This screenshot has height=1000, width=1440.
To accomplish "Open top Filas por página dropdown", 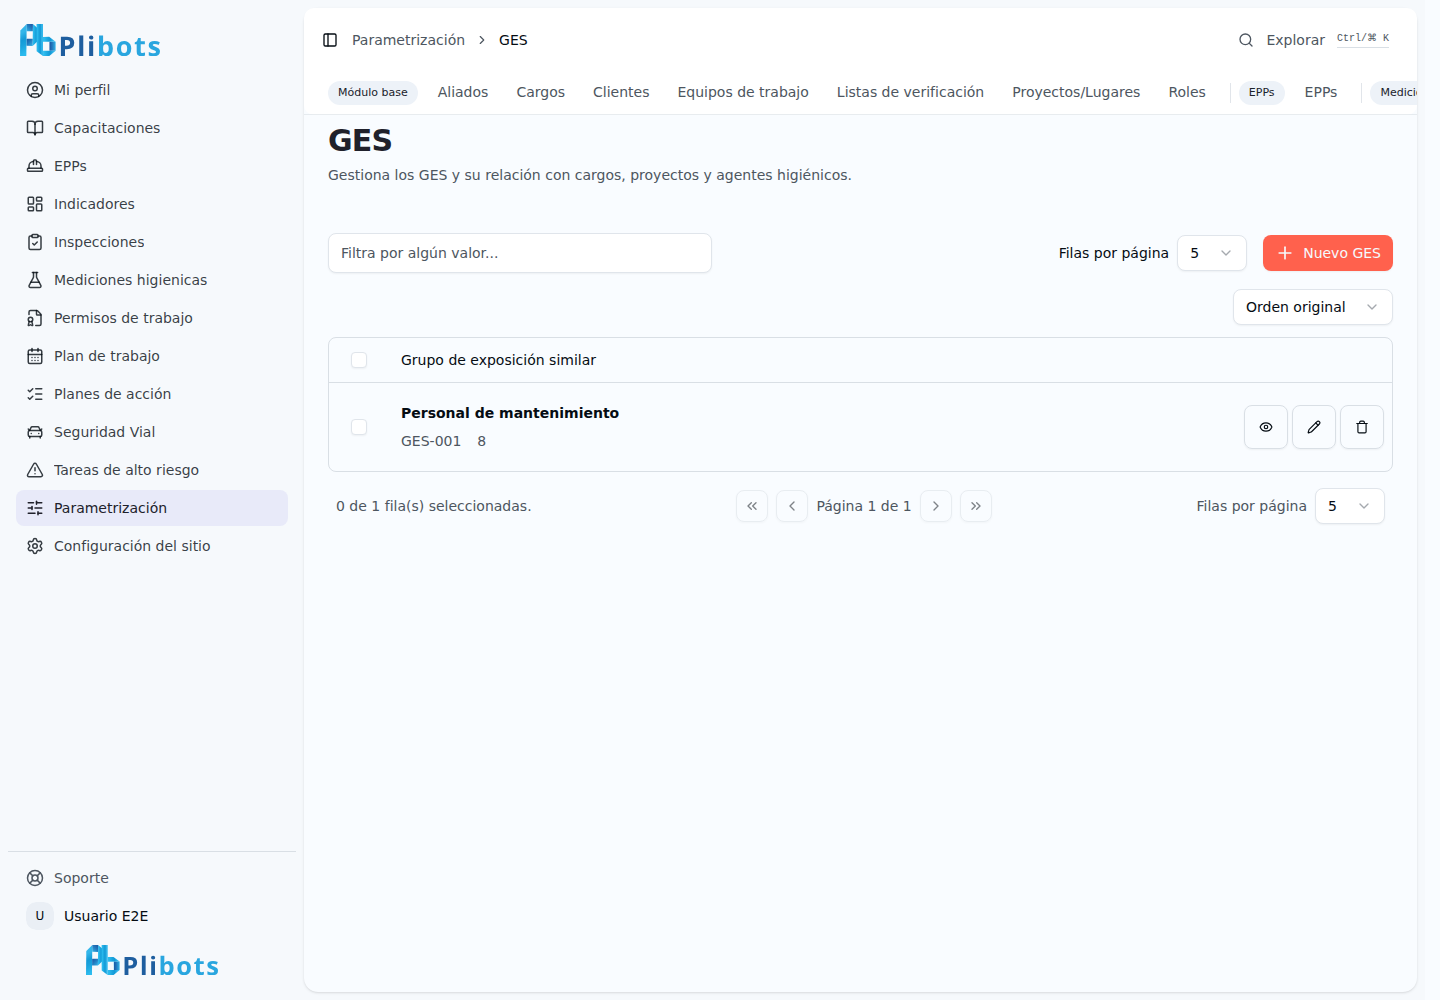I will tap(1212, 253).
